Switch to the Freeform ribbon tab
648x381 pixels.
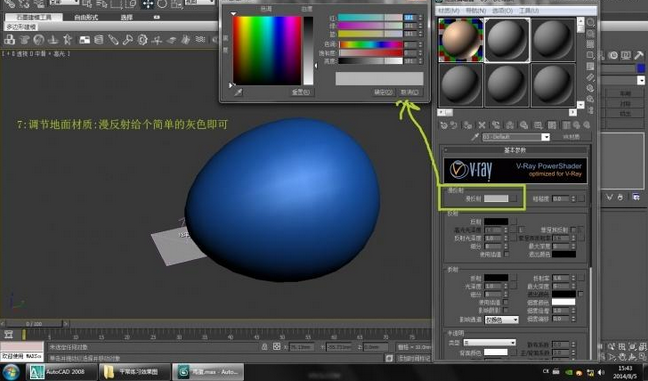click(x=86, y=17)
